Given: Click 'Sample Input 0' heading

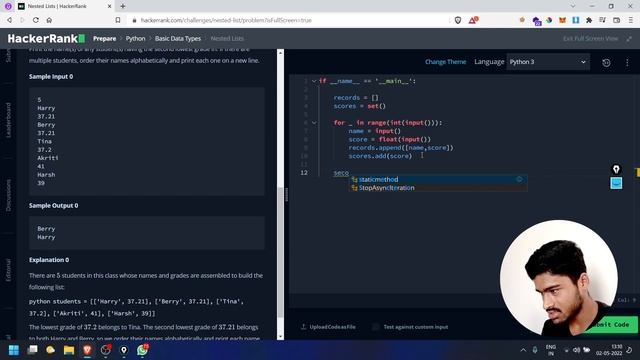Looking at the screenshot, I should click(51, 77).
